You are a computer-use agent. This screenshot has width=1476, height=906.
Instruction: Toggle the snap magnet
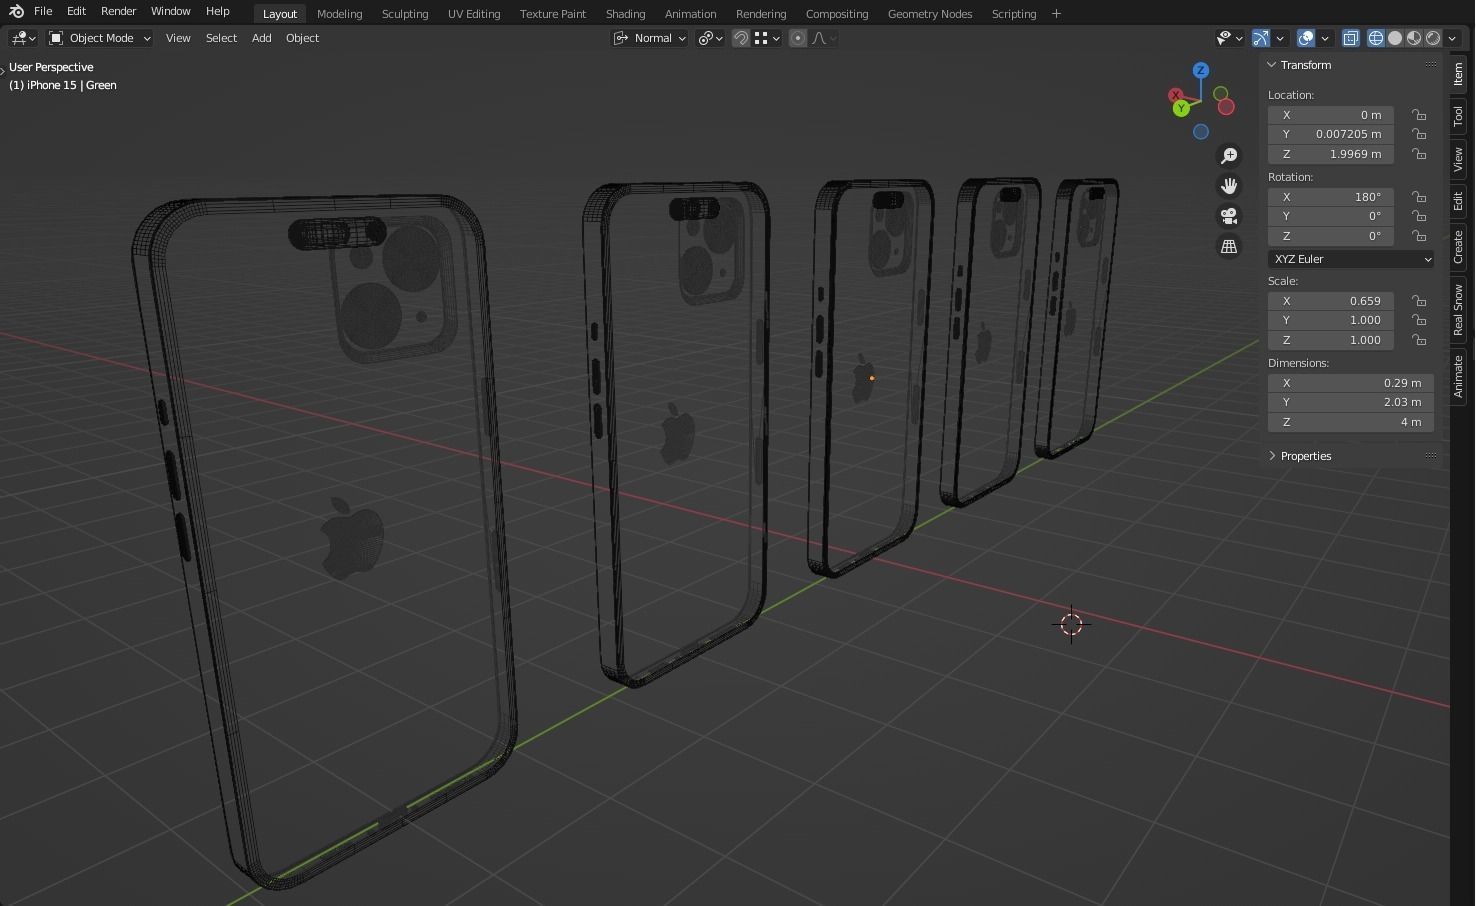click(x=741, y=38)
